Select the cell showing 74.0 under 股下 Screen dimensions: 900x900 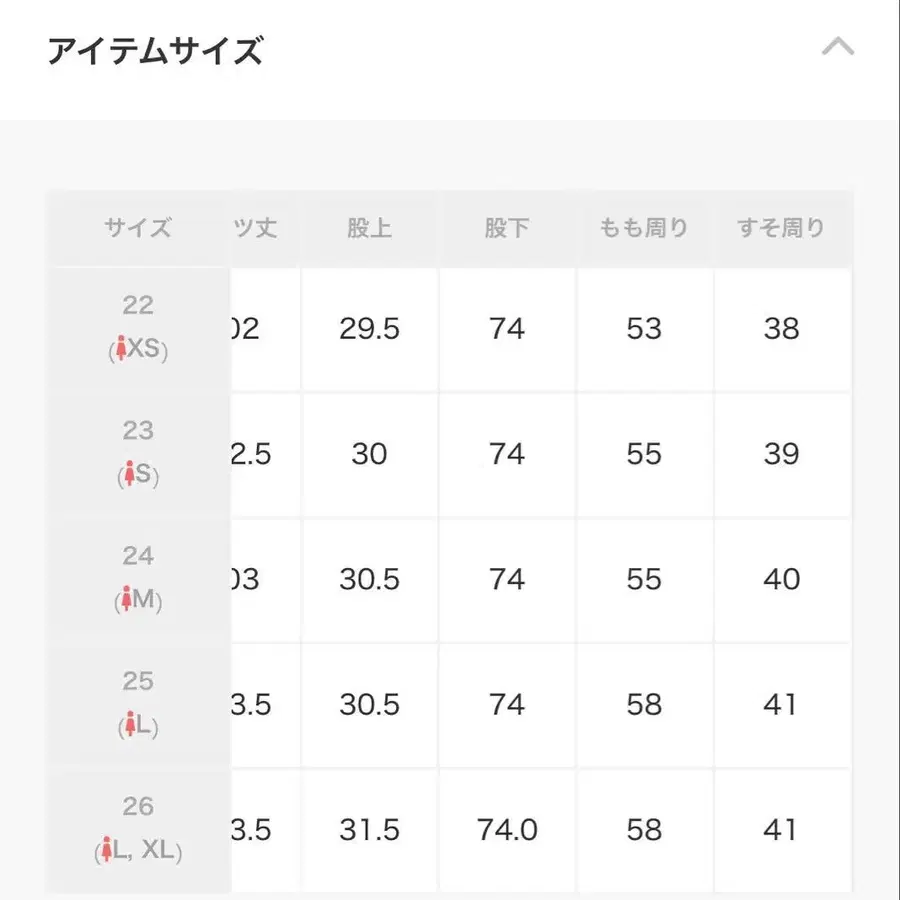click(x=508, y=830)
